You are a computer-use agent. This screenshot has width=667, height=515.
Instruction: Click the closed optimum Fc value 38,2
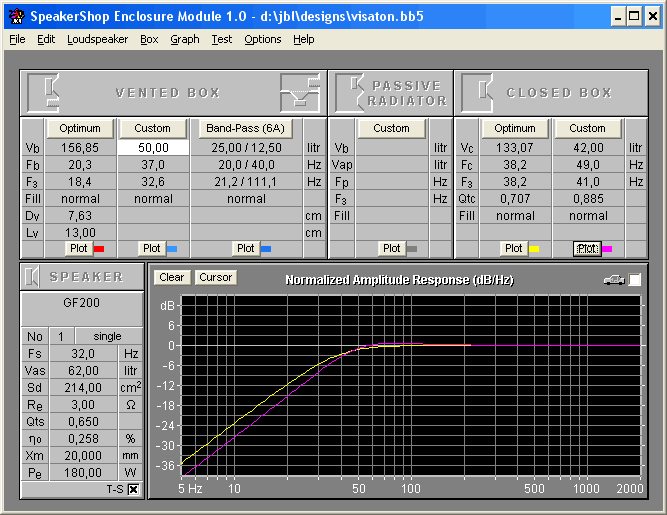(515, 165)
